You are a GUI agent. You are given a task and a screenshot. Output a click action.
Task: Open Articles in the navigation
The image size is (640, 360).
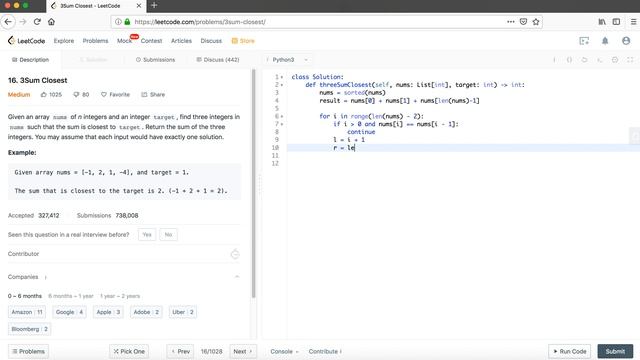pyautogui.click(x=181, y=41)
